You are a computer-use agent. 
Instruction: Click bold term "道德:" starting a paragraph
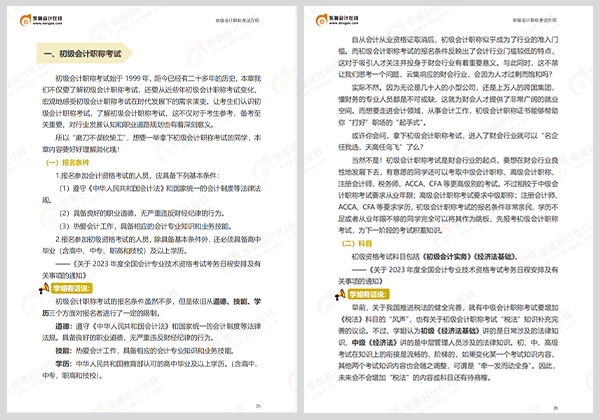pos(64,326)
